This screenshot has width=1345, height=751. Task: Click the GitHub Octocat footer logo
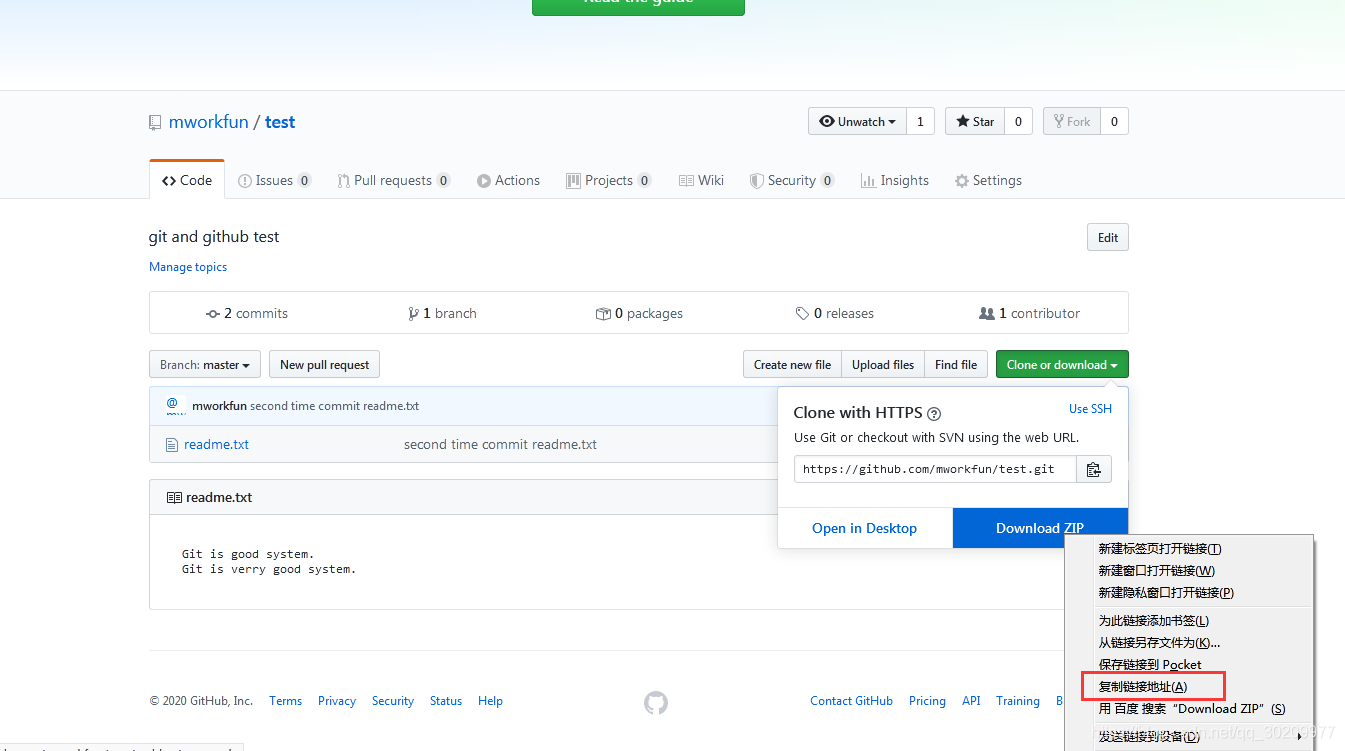(655, 703)
